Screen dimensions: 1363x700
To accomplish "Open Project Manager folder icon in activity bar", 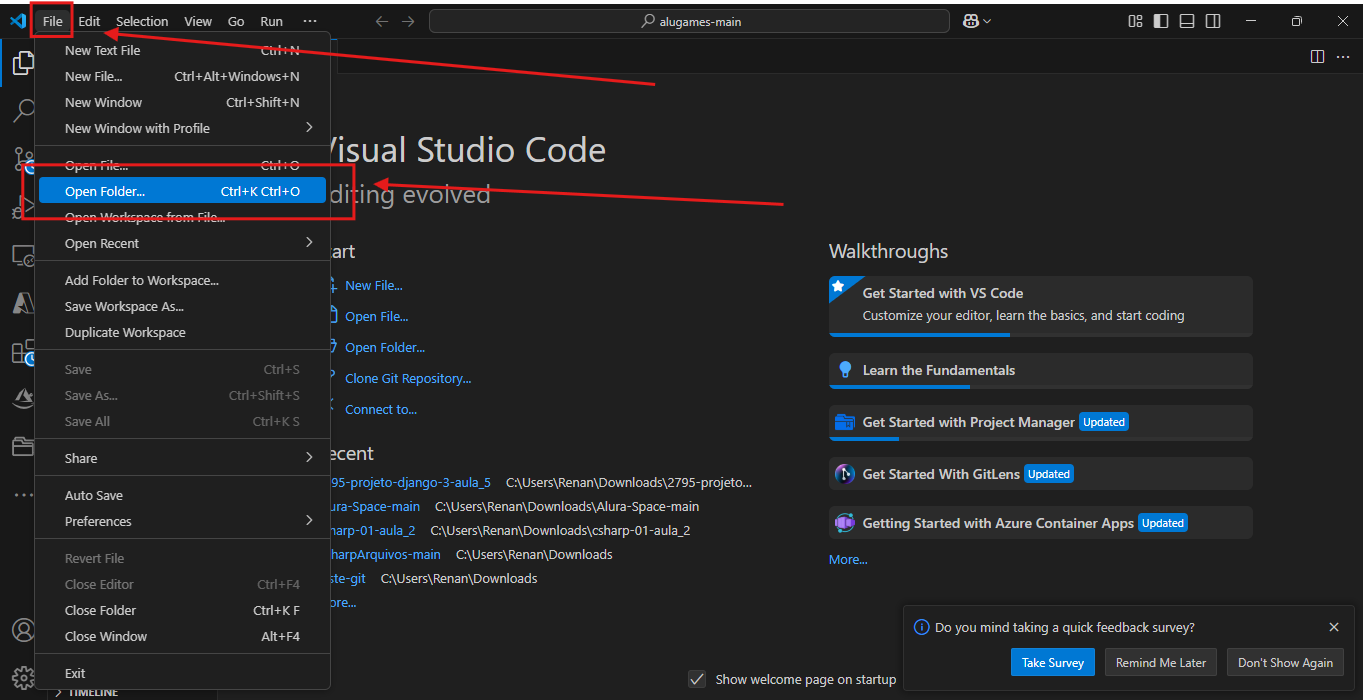I will click(x=22, y=446).
